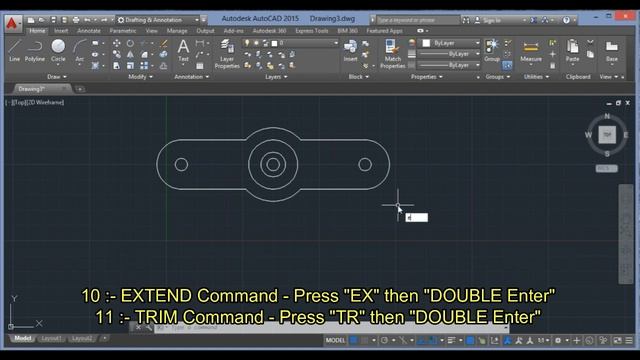This screenshot has width=640, height=360.
Task: Open the Drafting & Annotation workspace dropdown
Action: coord(158,20)
